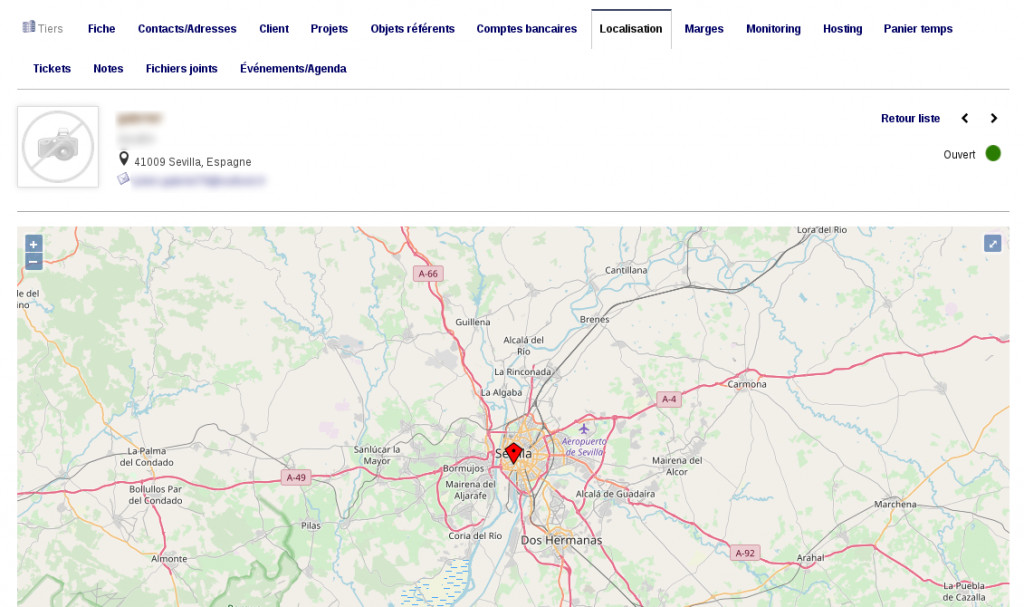Click the A-4 road badge on the map

click(x=669, y=399)
